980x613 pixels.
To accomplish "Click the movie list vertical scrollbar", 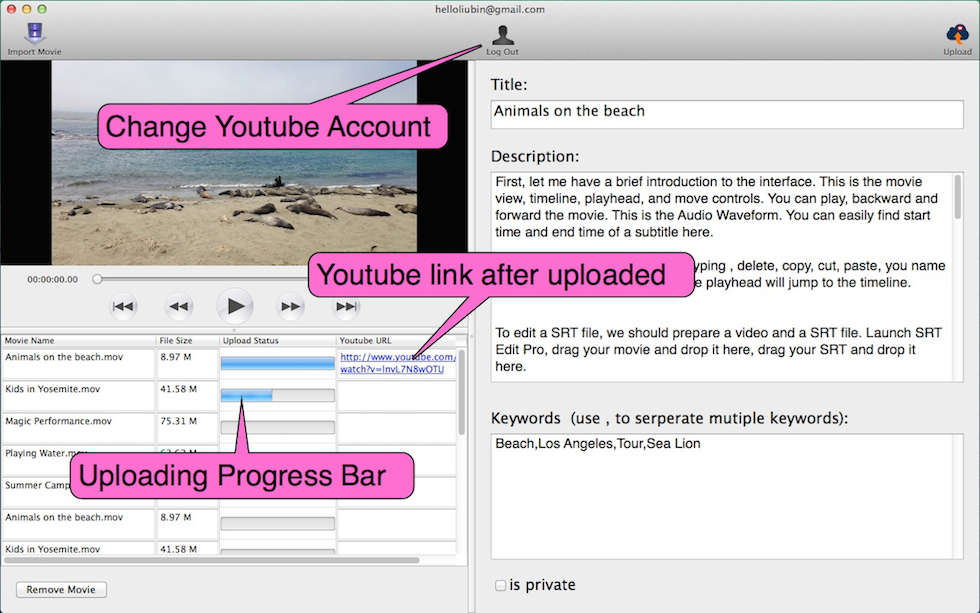I will (462, 392).
